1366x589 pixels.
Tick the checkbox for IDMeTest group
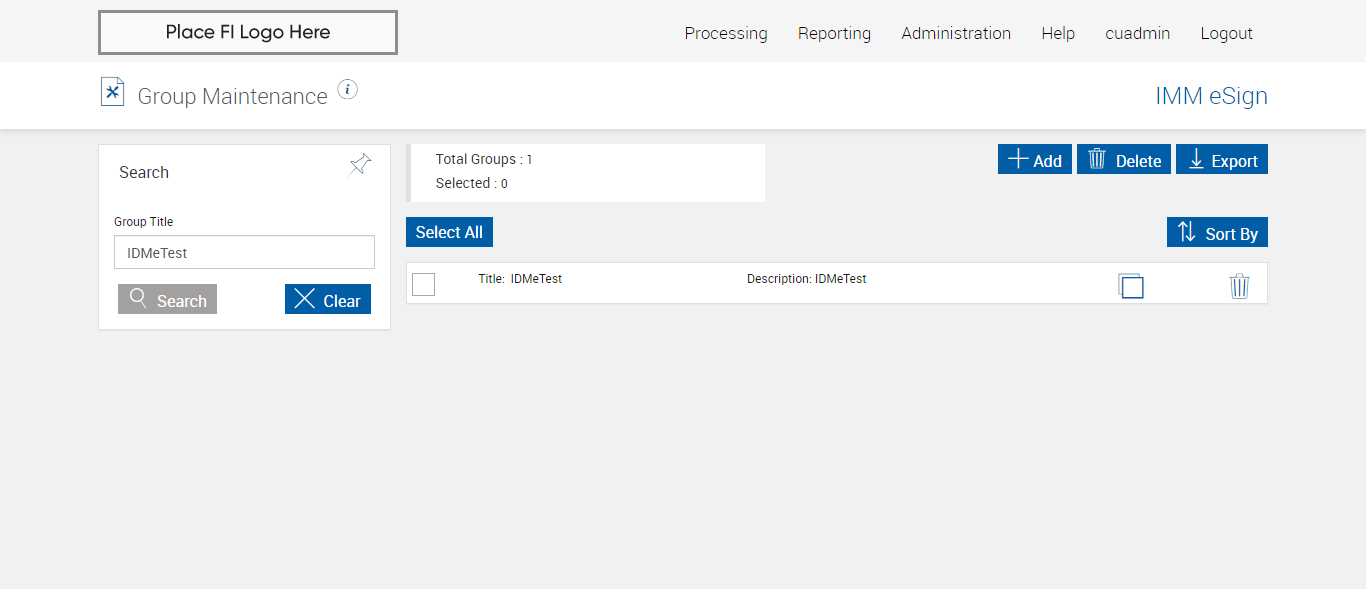click(x=424, y=285)
